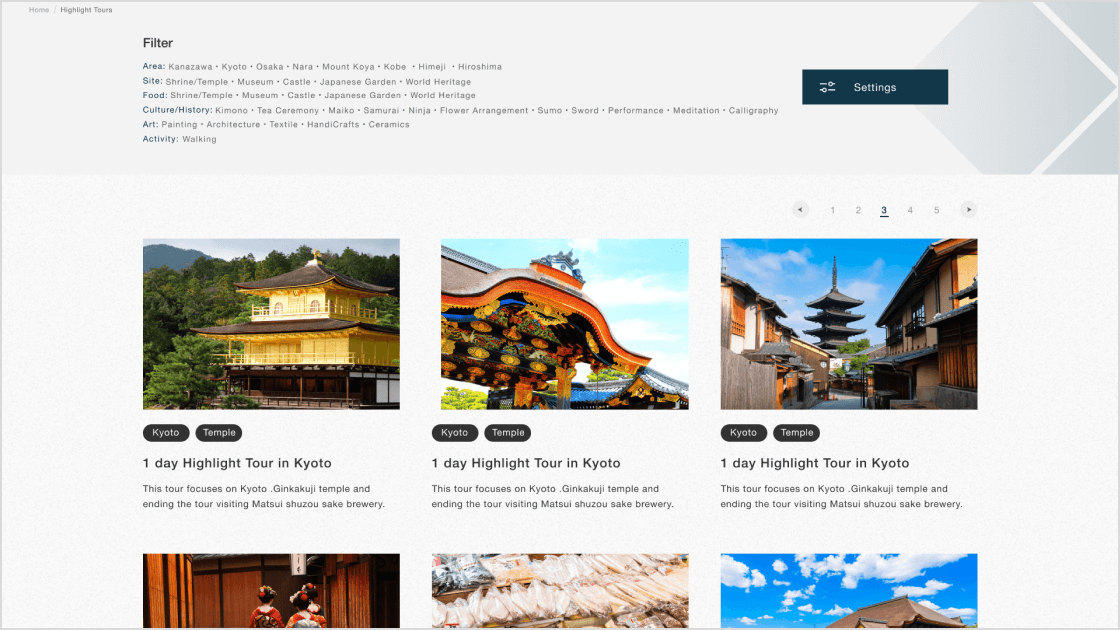
Task: Filter Culture/History by Sword
Action: click(x=585, y=110)
